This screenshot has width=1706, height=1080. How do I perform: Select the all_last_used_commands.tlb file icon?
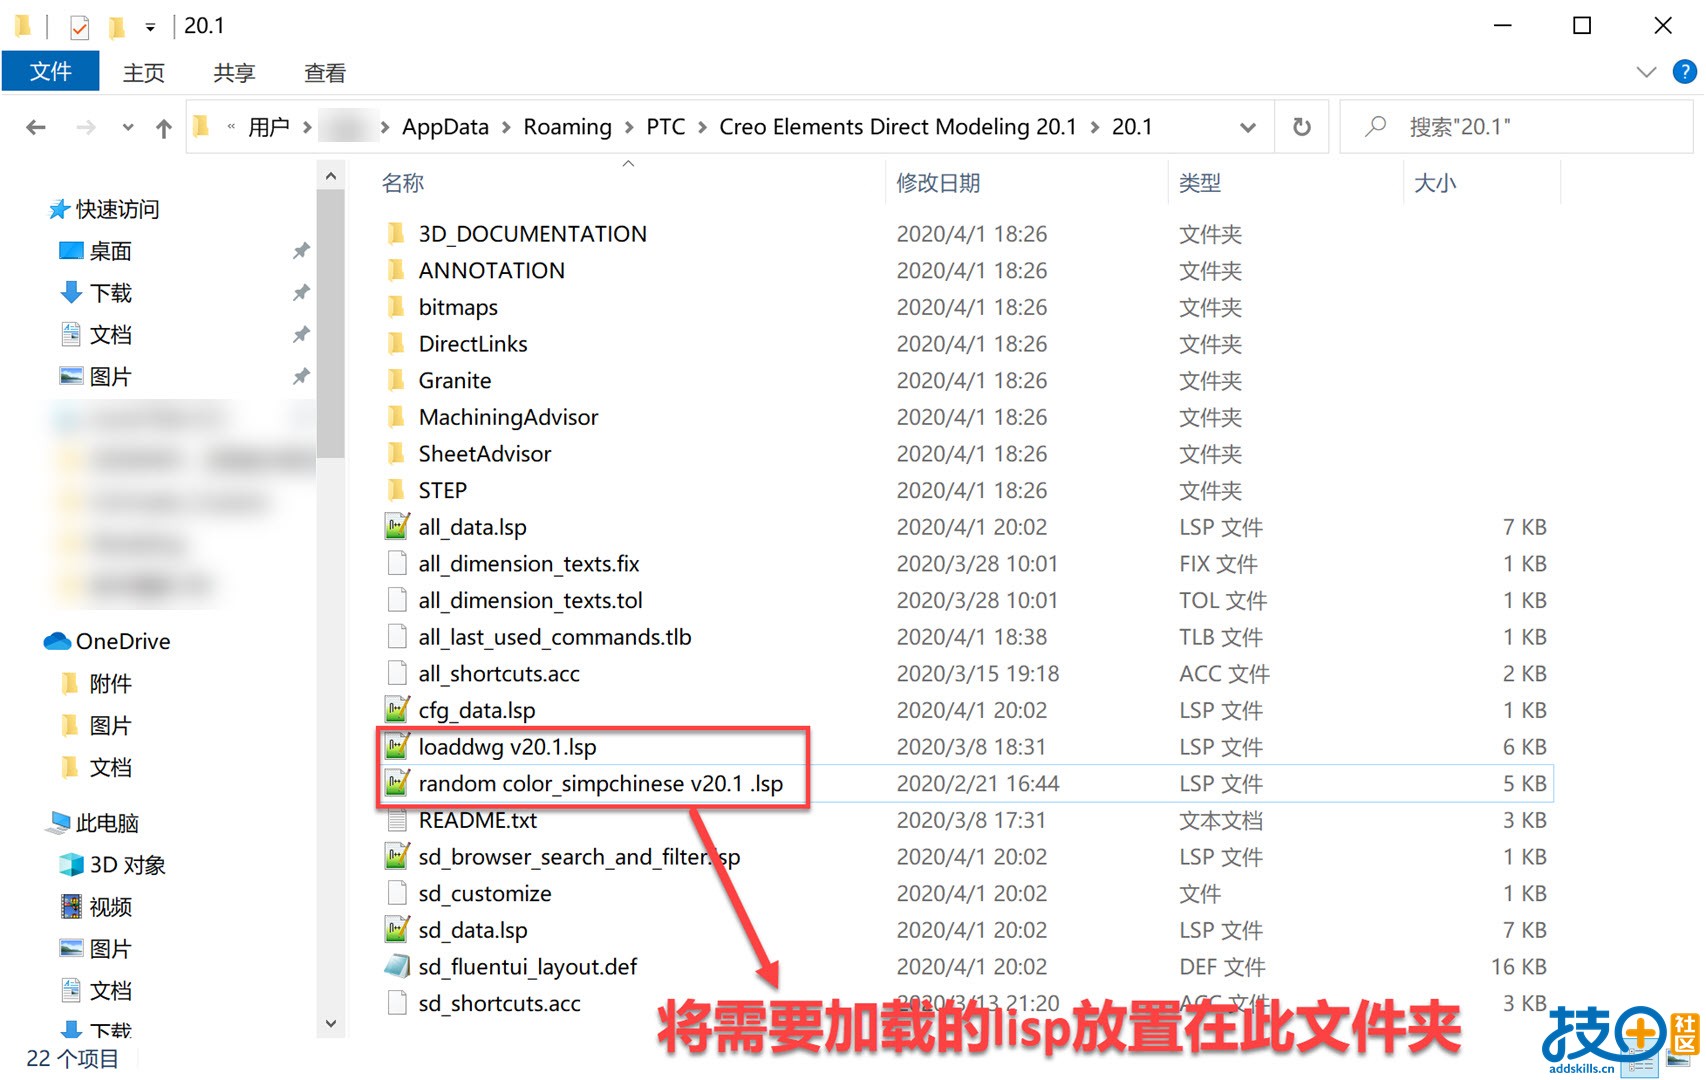[x=397, y=637]
